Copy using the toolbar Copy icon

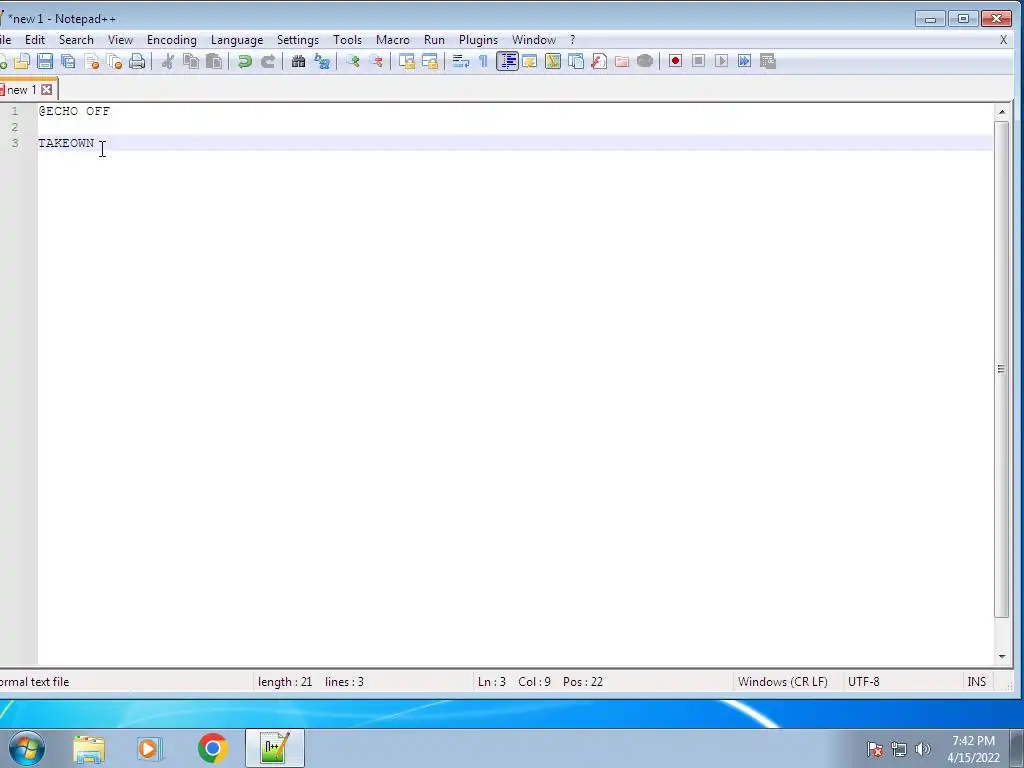tap(191, 61)
